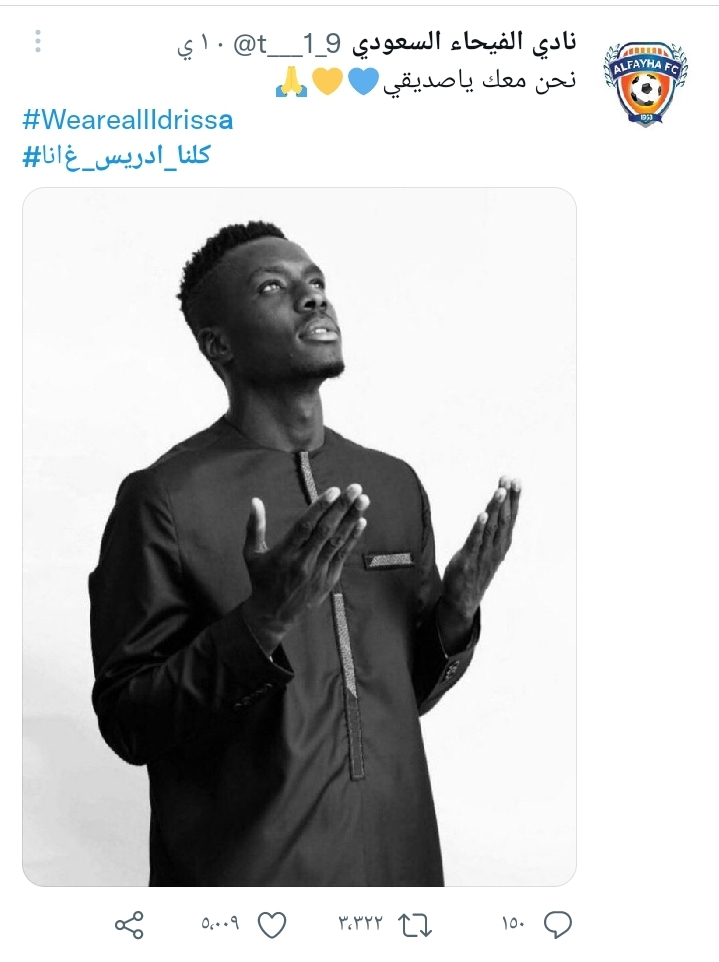The image size is (719, 962).
Task: Click the retweet count ٣,٣٢٢
Action: point(360,923)
